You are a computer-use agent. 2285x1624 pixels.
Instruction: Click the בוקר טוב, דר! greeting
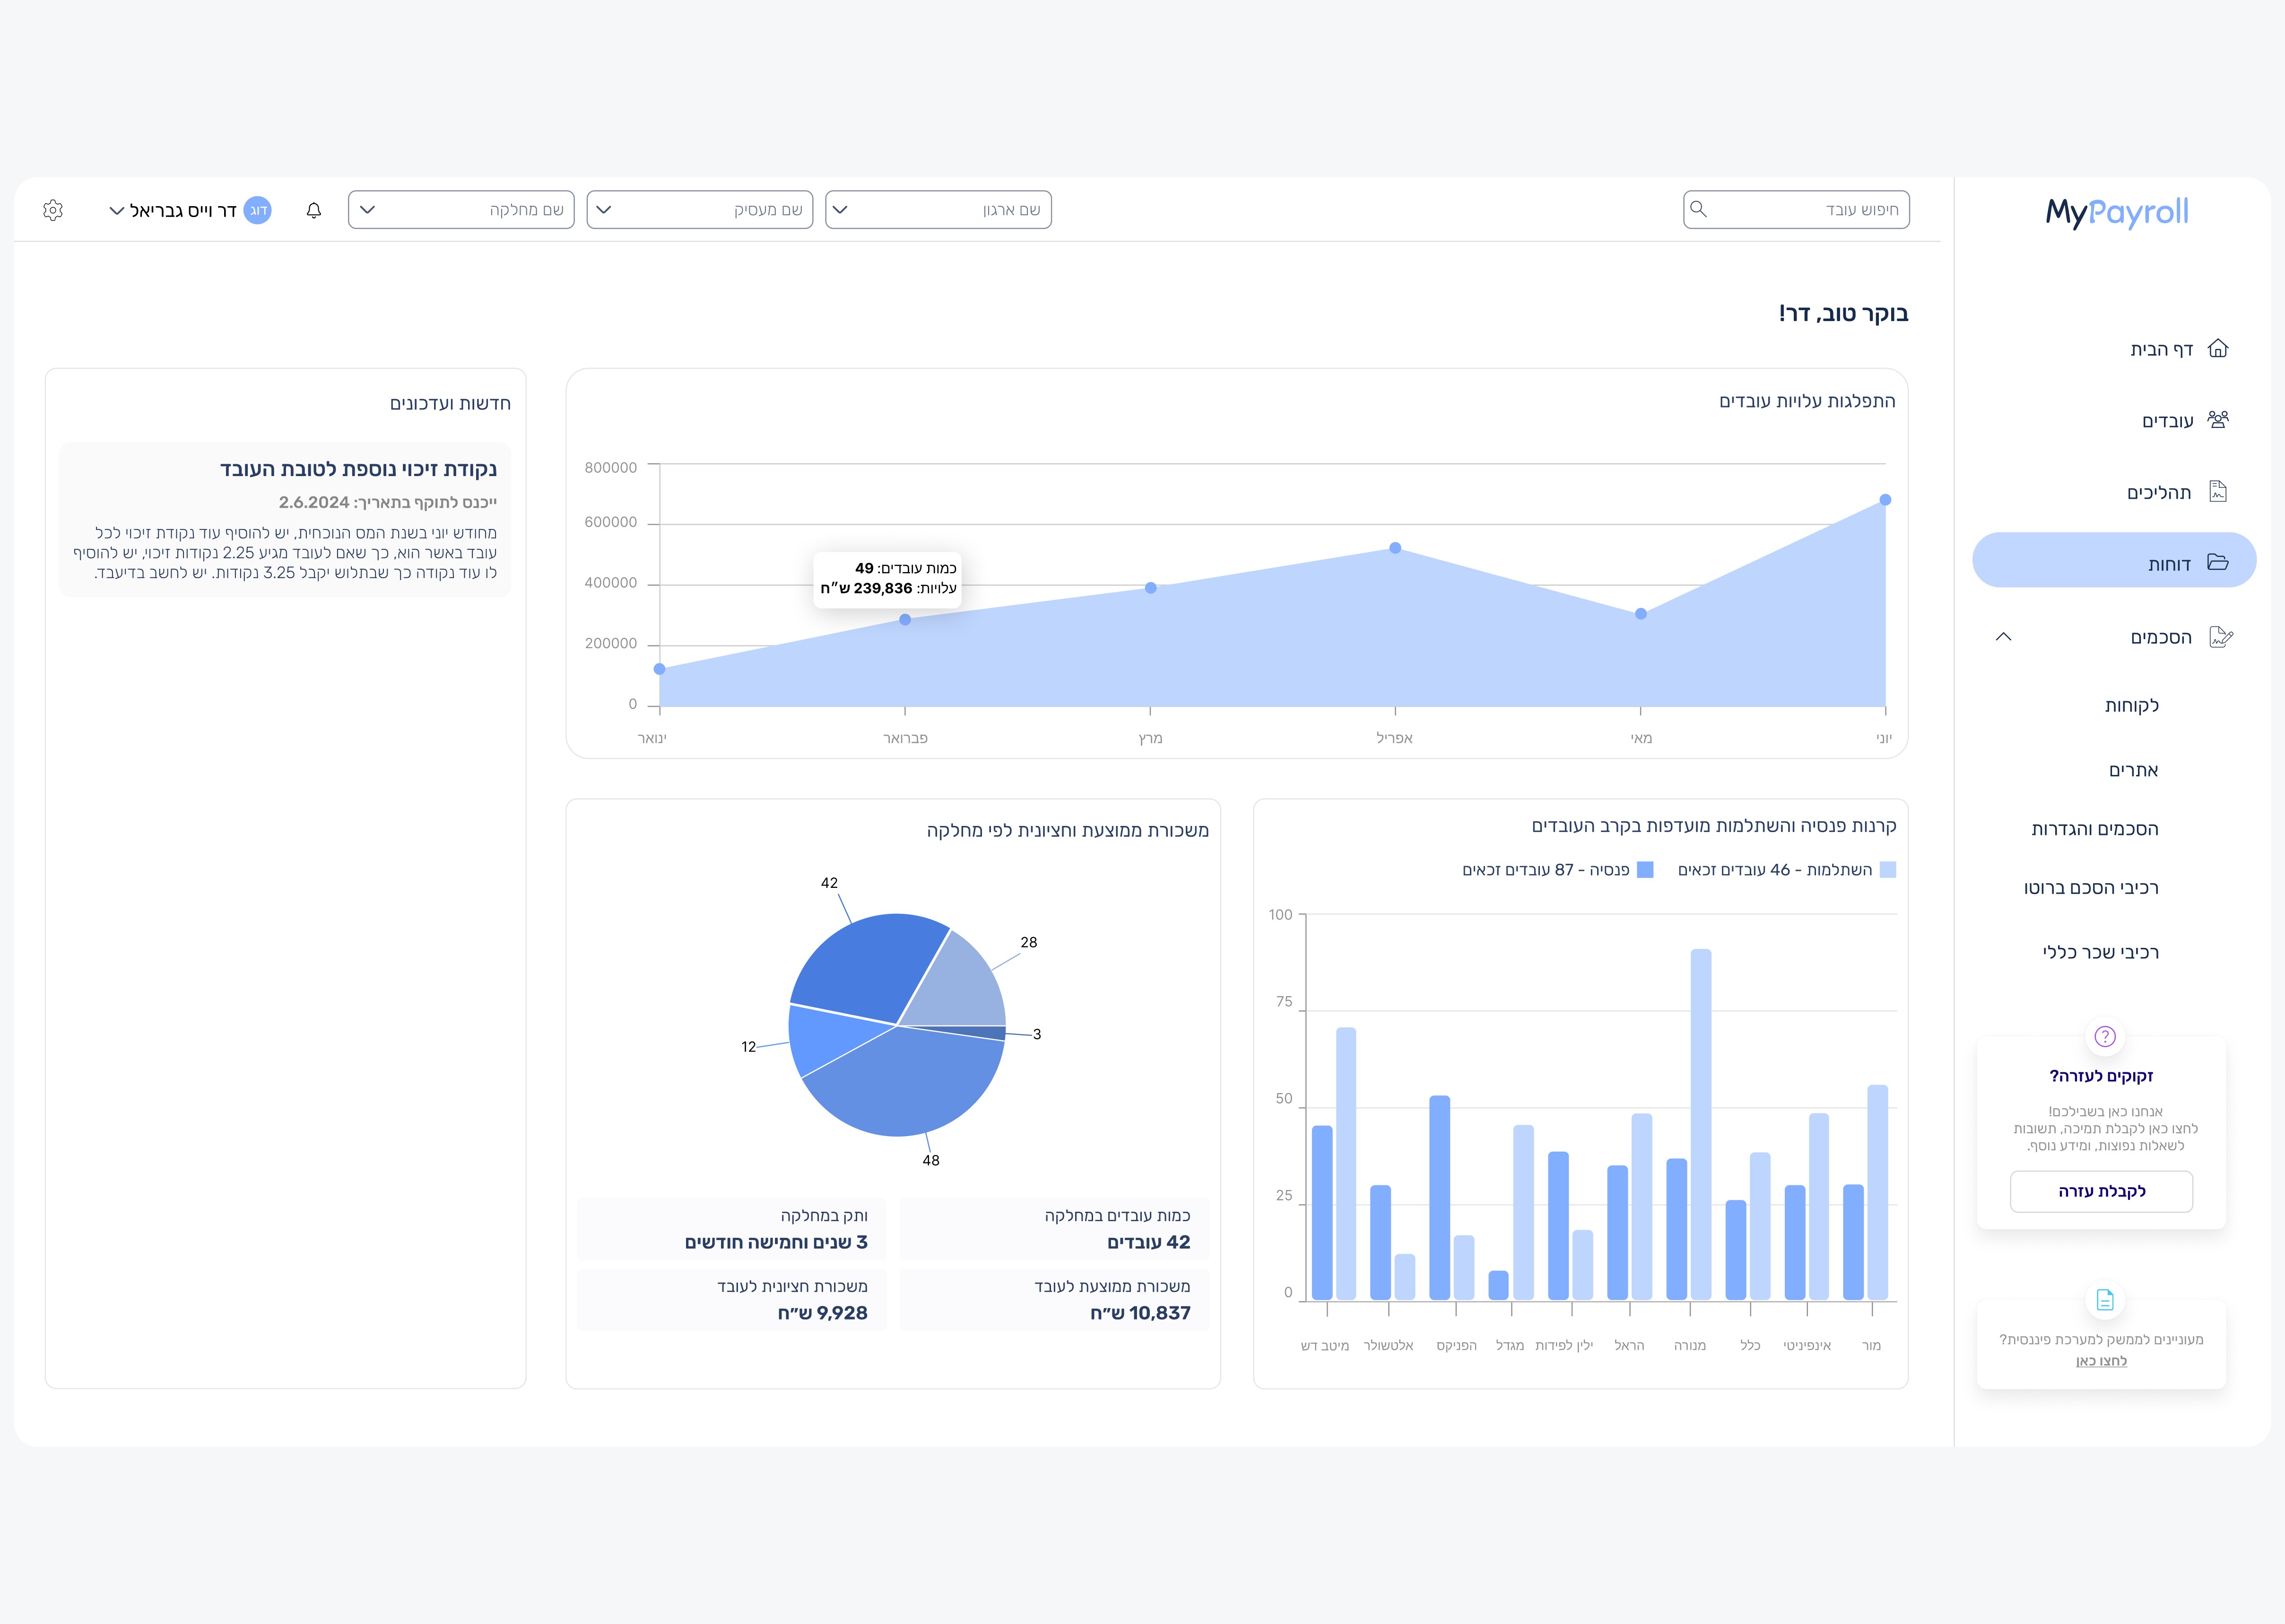point(1843,314)
